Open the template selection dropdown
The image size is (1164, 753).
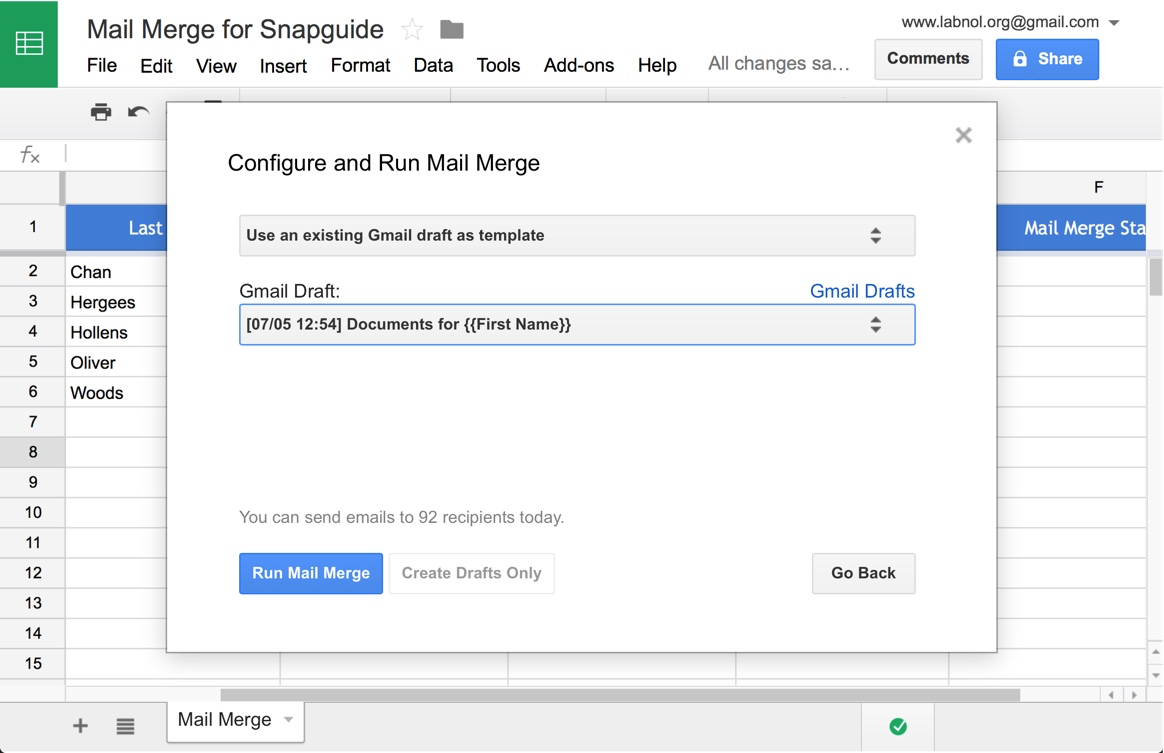(x=576, y=235)
